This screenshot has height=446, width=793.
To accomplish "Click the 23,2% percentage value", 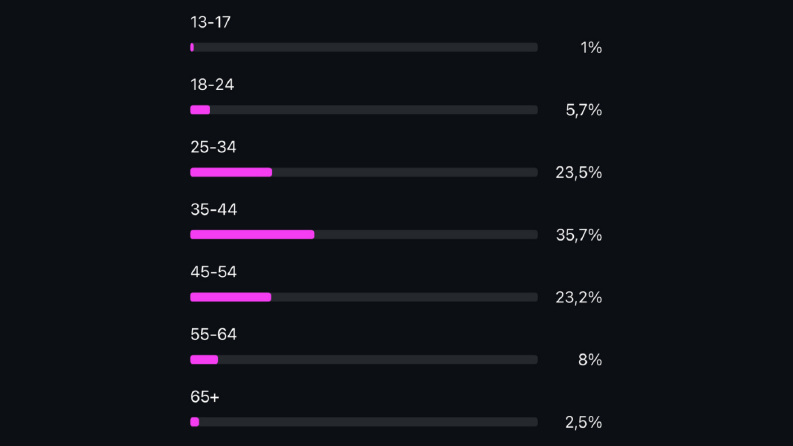I will pyautogui.click(x=579, y=297).
